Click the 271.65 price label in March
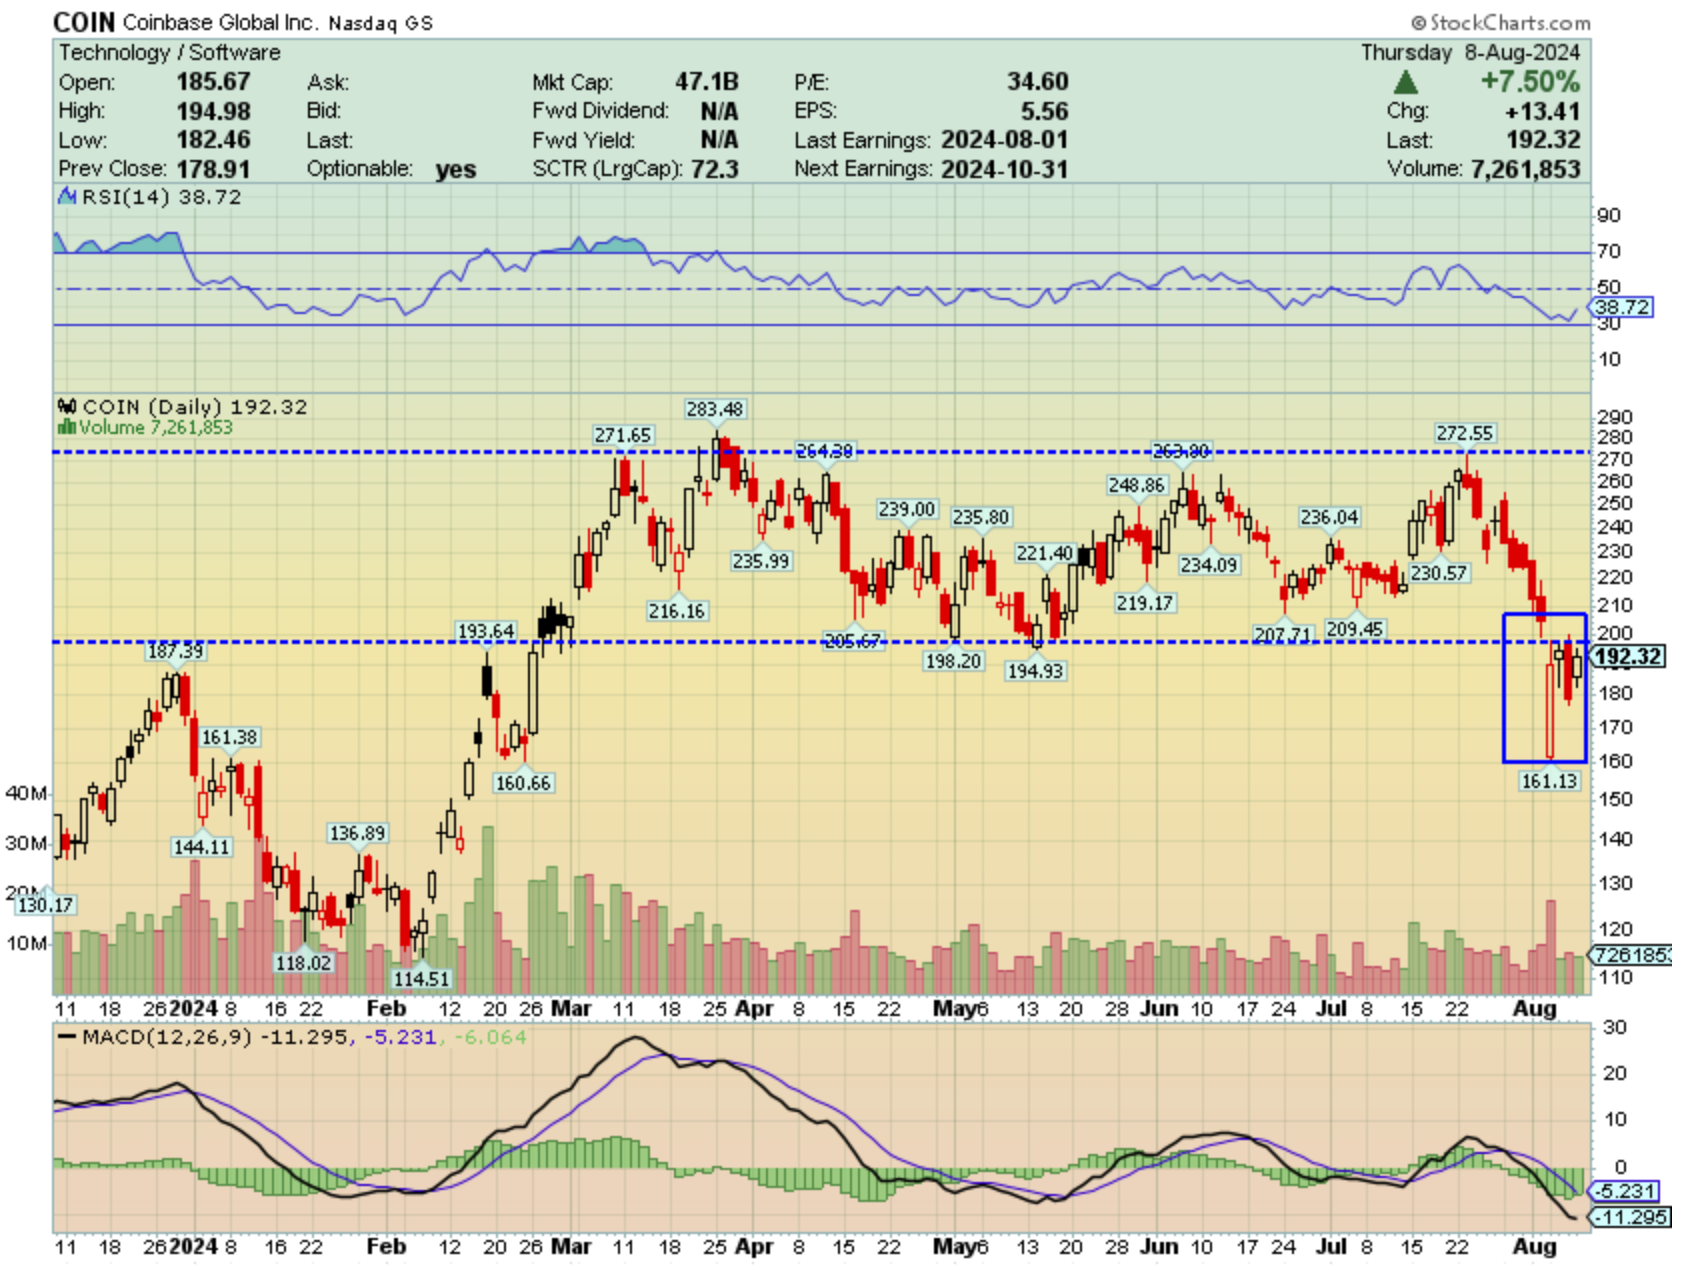 point(623,435)
